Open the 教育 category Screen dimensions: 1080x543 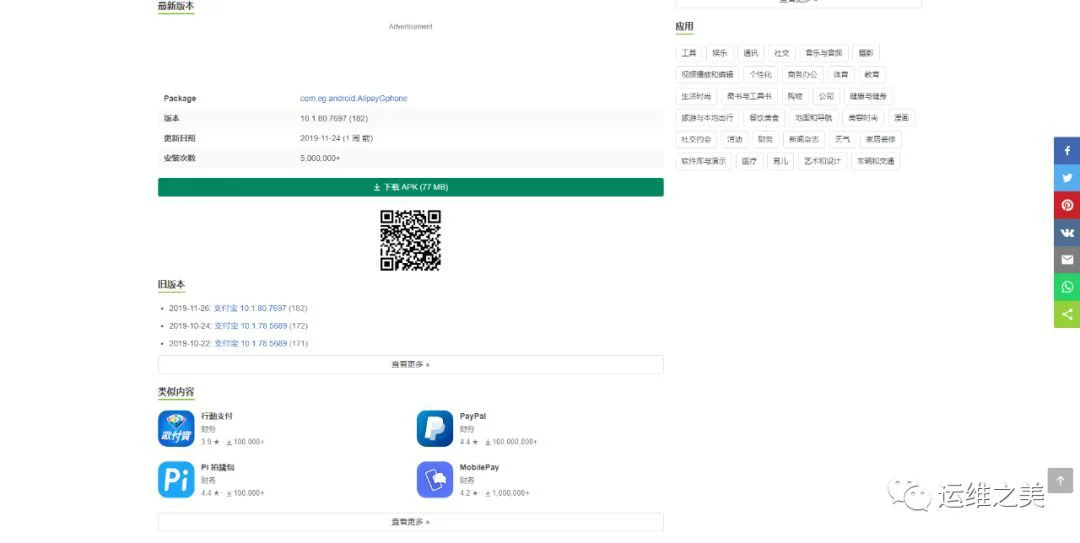(x=872, y=74)
